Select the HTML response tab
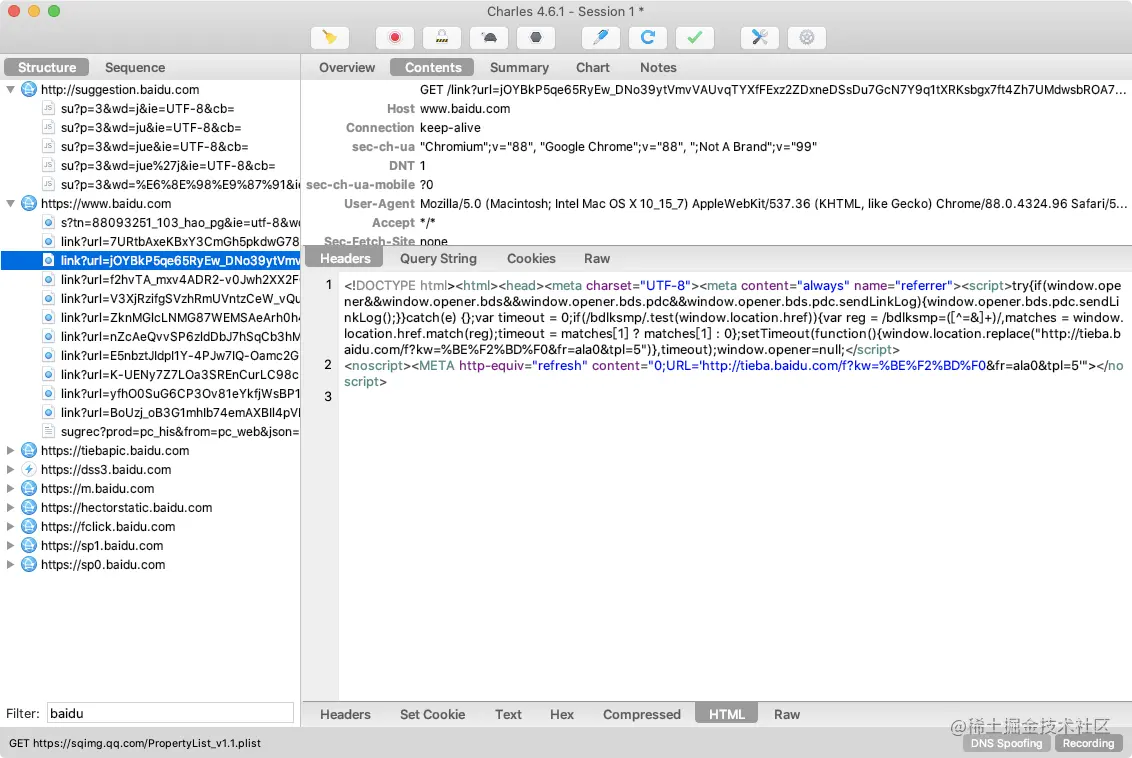Screen dimensions: 1132x758 point(726,714)
